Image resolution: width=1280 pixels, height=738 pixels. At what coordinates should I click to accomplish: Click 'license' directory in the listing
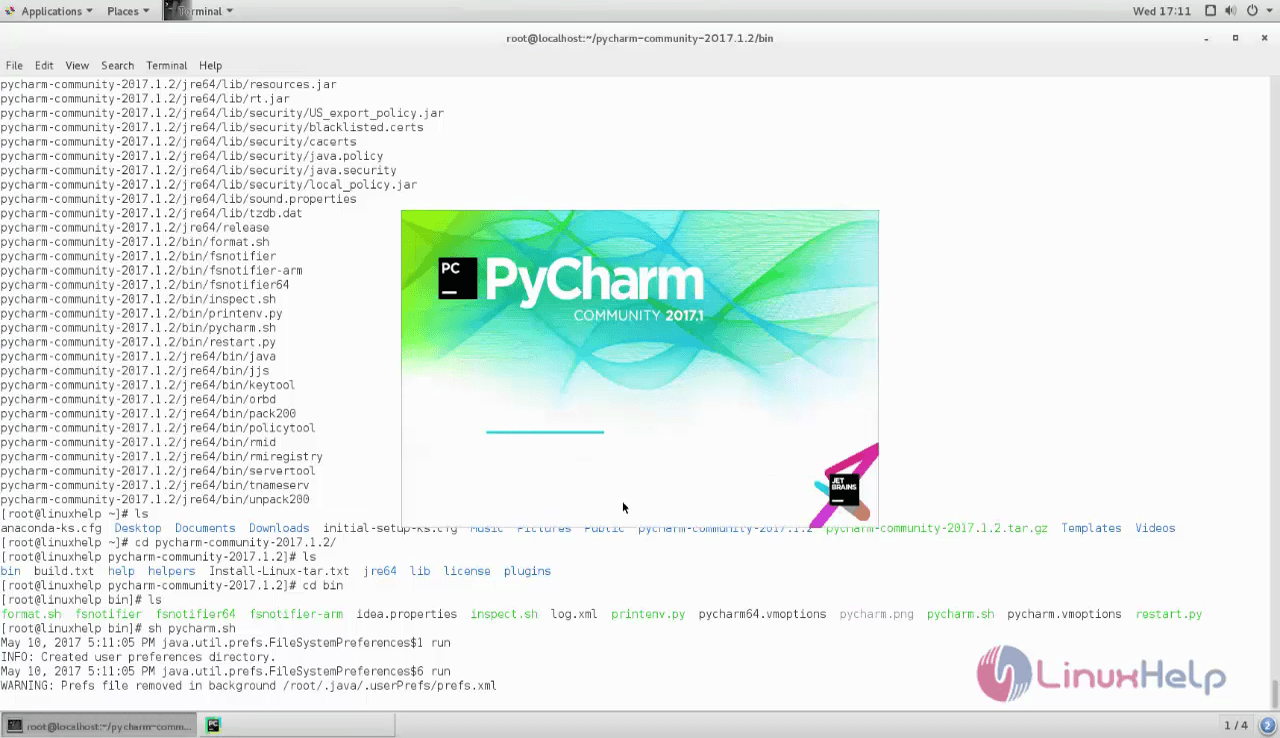coord(467,571)
